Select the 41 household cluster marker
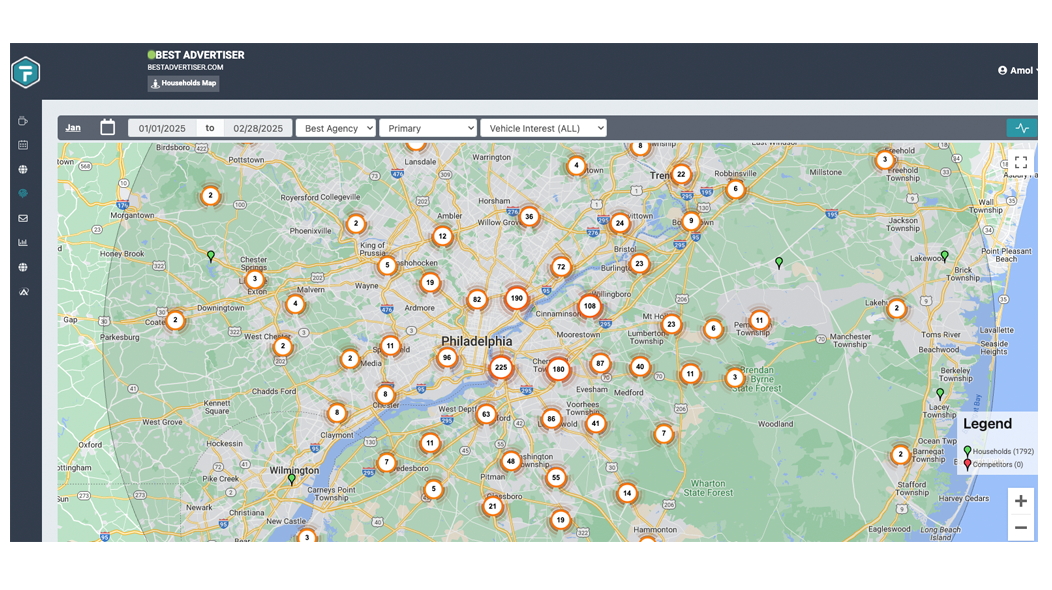This screenshot has width=1052, height=590. [596, 424]
